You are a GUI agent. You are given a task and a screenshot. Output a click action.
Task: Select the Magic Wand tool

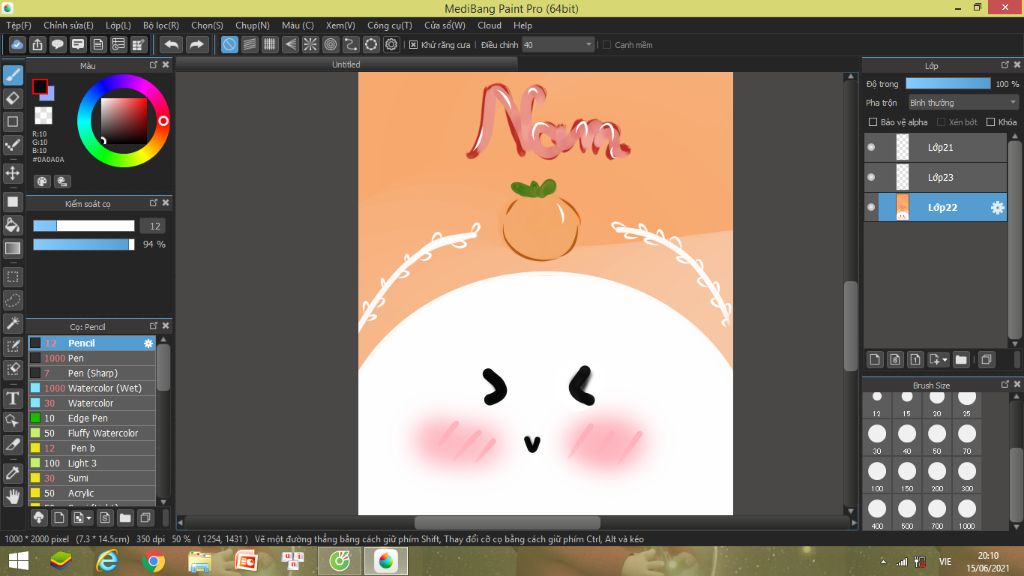12,323
